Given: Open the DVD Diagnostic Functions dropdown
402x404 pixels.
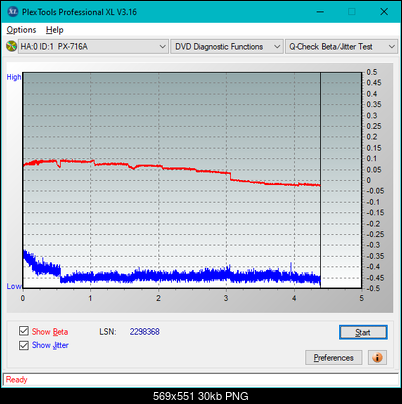Looking at the screenshot, I should pyautogui.click(x=227, y=47).
